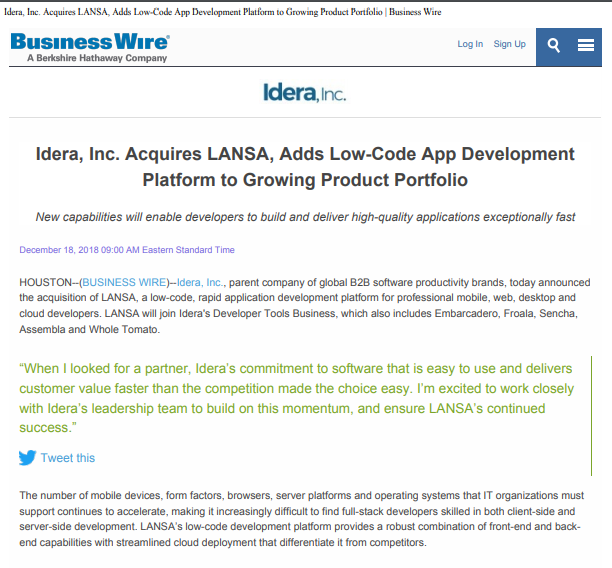The width and height of the screenshot is (612, 568).
Task: Open the Idera, Inc. hyperlink in article
Action: pyautogui.click(x=200, y=282)
